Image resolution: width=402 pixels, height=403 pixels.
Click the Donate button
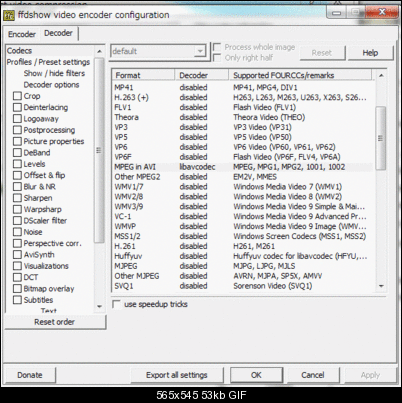[30, 375]
